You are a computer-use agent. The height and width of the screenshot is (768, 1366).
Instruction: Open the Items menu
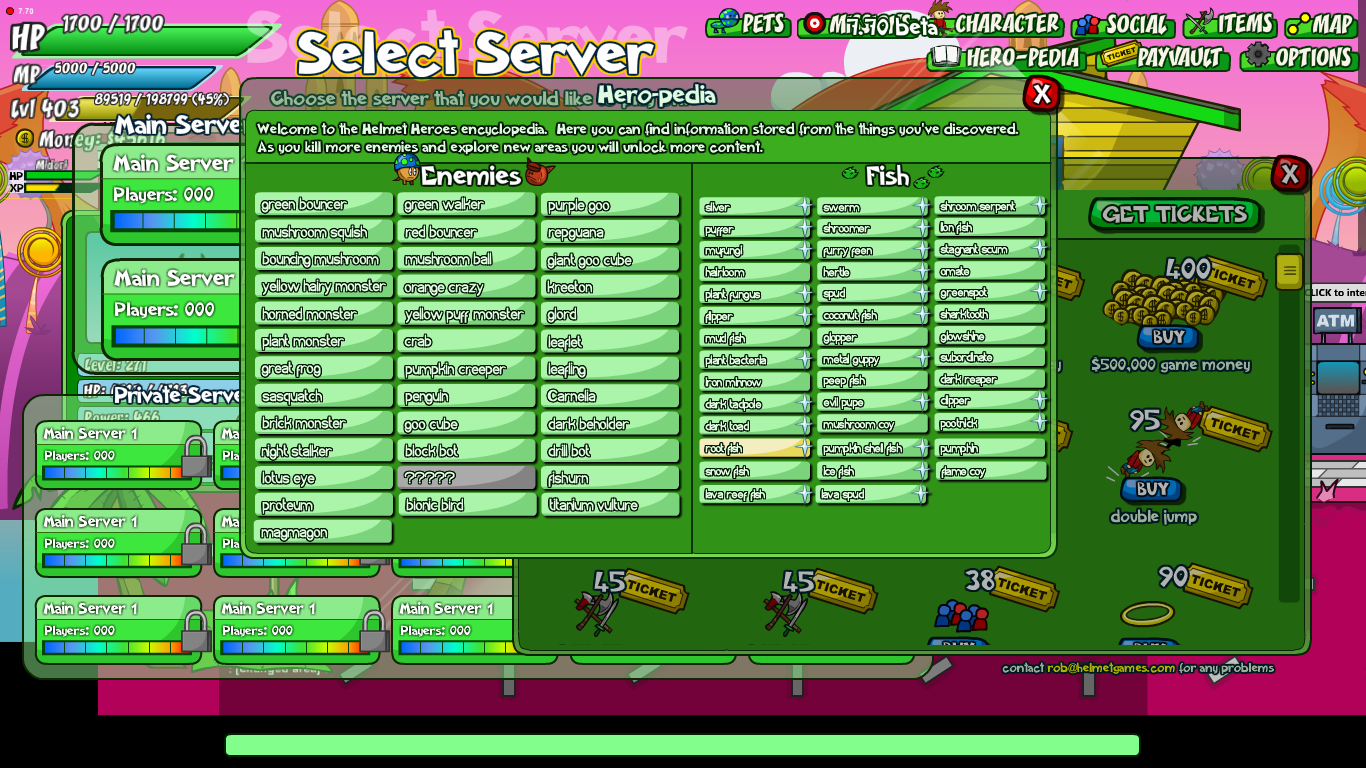(x=1229, y=23)
